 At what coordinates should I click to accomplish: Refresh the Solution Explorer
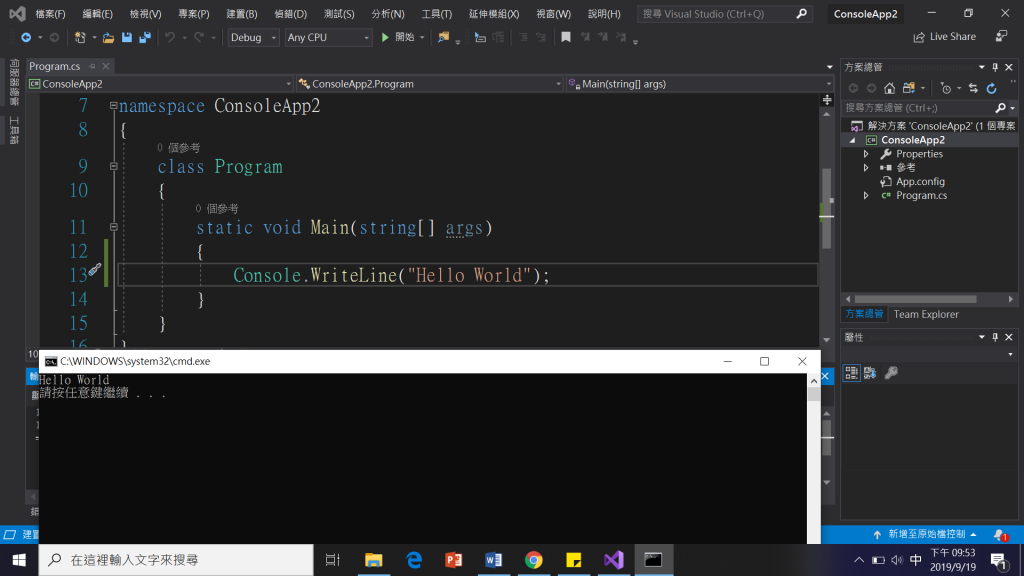[991, 88]
